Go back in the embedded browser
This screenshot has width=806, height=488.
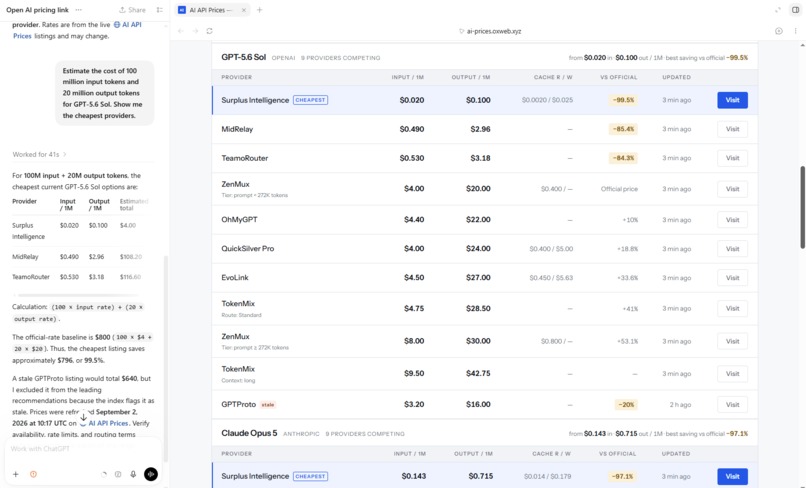(x=181, y=31)
